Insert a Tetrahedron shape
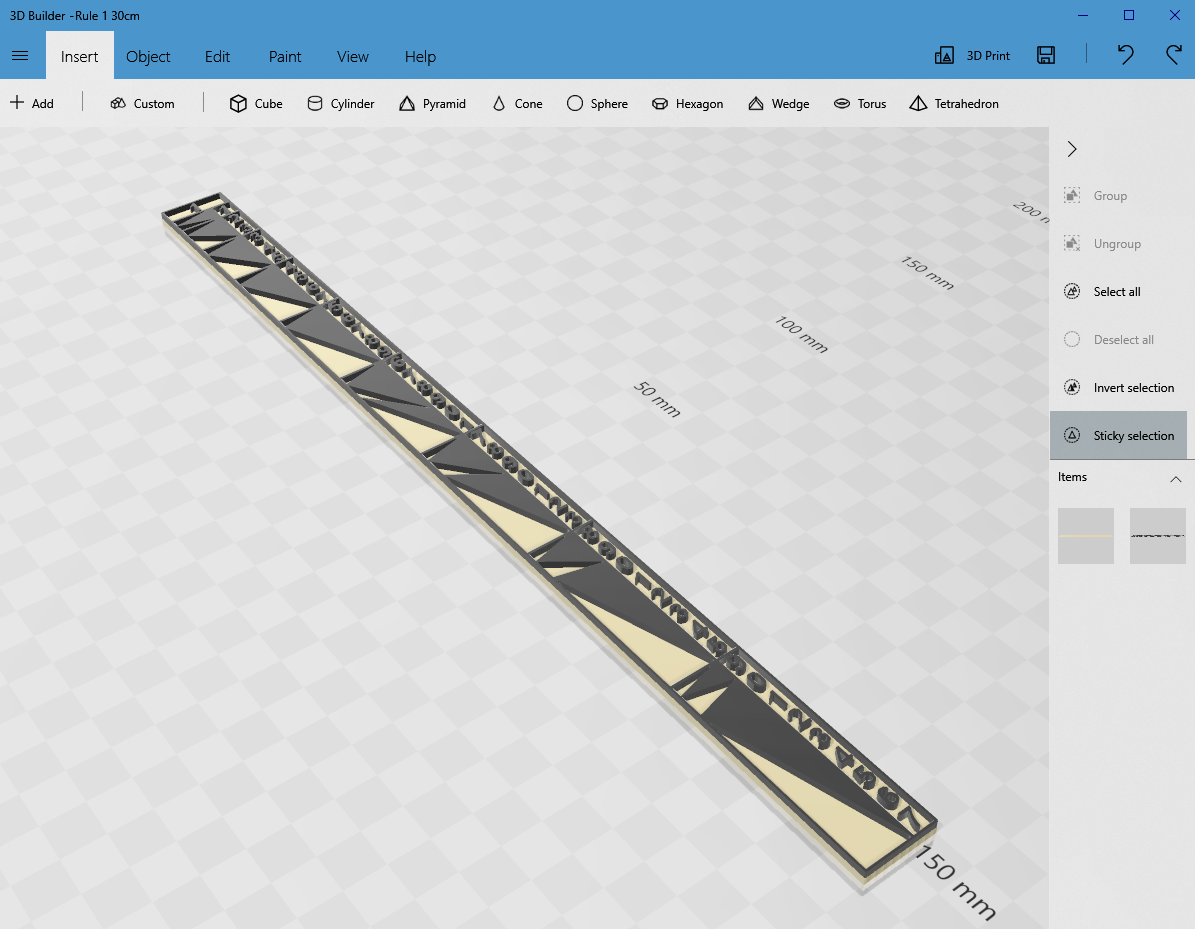This screenshot has height=929, width=1195. (953, 103)
